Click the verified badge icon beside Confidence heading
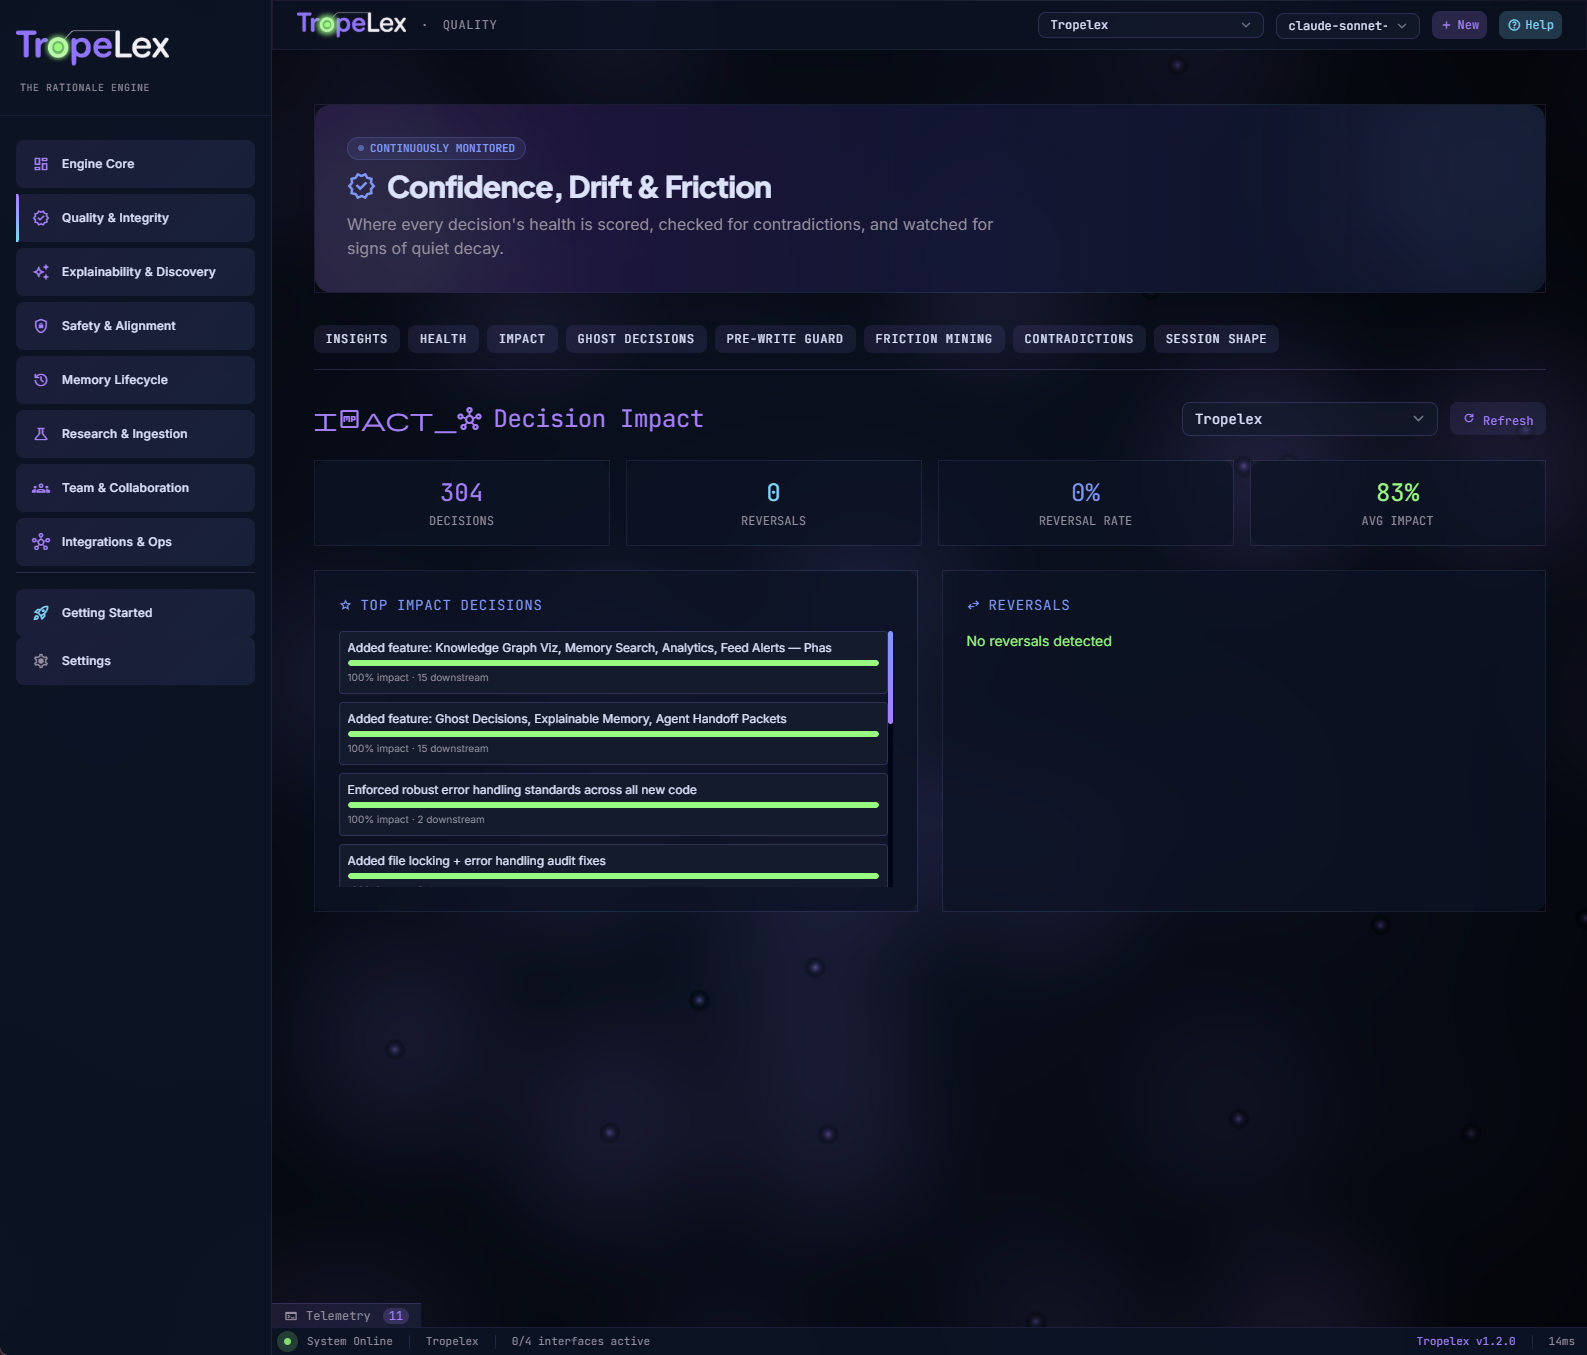The image size is (1587, 1355). [361, 186]
